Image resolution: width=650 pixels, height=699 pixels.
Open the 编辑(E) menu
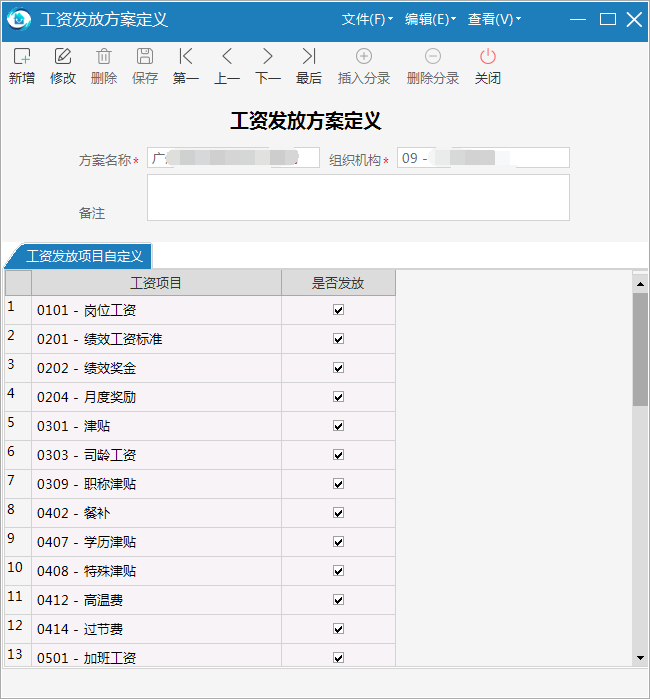tap(430, 19)
